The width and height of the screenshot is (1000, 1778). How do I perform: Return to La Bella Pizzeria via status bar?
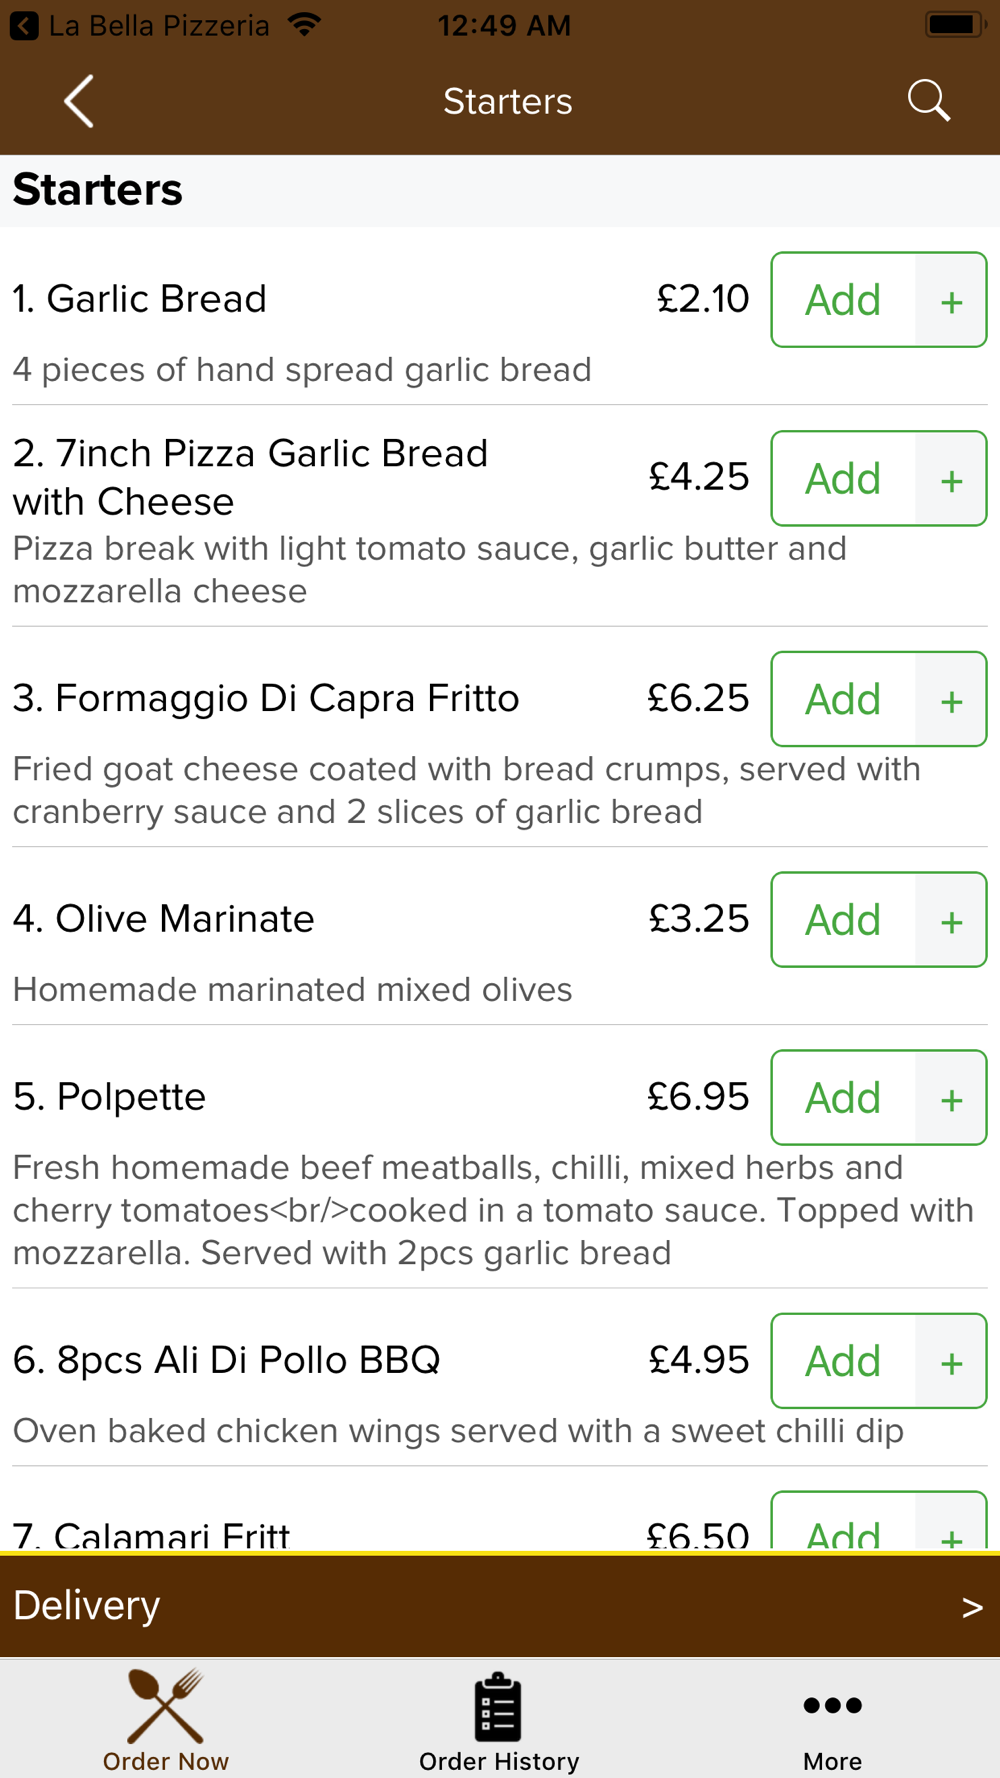pyautogui.click(x=140, y=25)
